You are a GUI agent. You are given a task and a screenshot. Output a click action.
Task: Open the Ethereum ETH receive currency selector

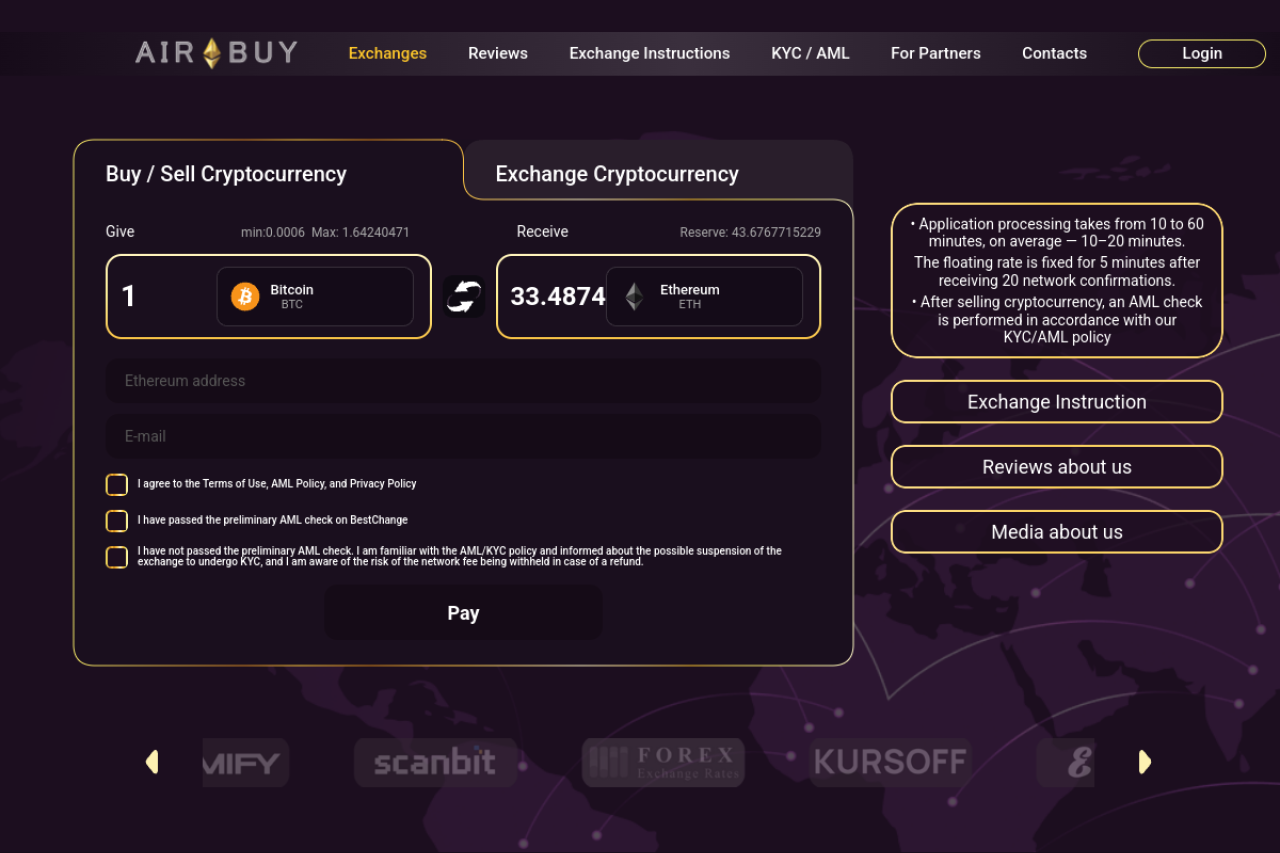pyautogui.click(x=704, y=296)
